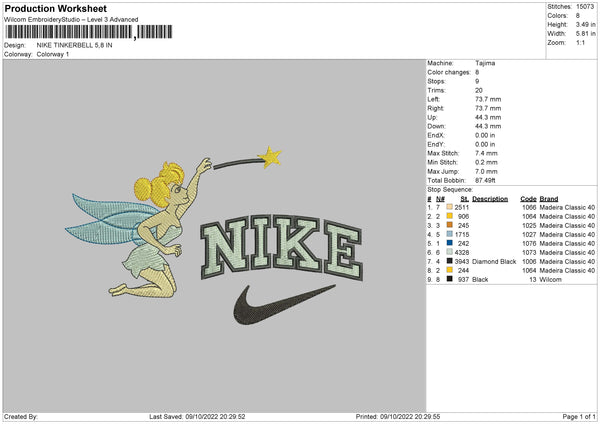Screen dimensions: 600x424
Task: Select the Black Wilcom color swatch
Action: click(x=450, y=279)
